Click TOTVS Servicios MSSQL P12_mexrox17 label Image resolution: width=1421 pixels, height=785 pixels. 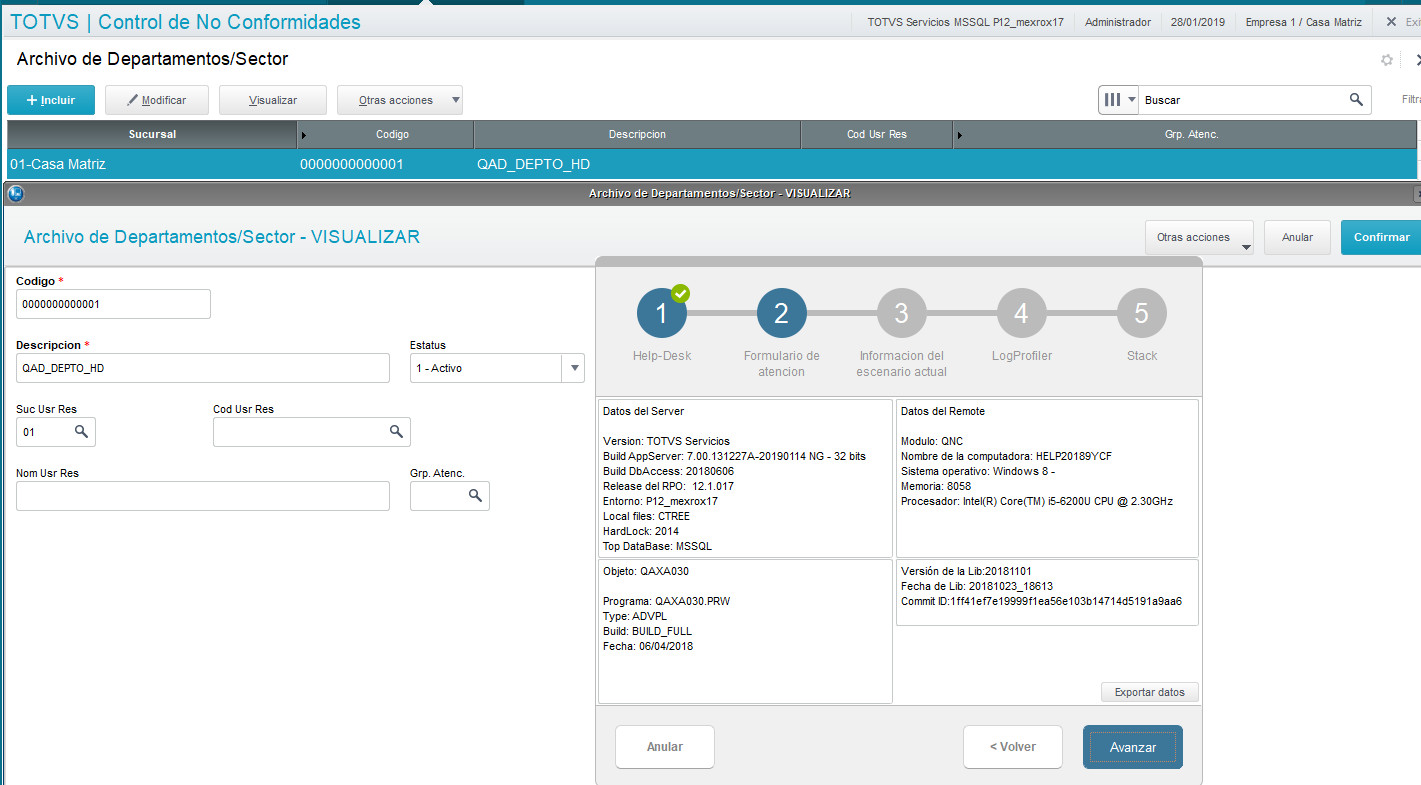click(966, 22)
